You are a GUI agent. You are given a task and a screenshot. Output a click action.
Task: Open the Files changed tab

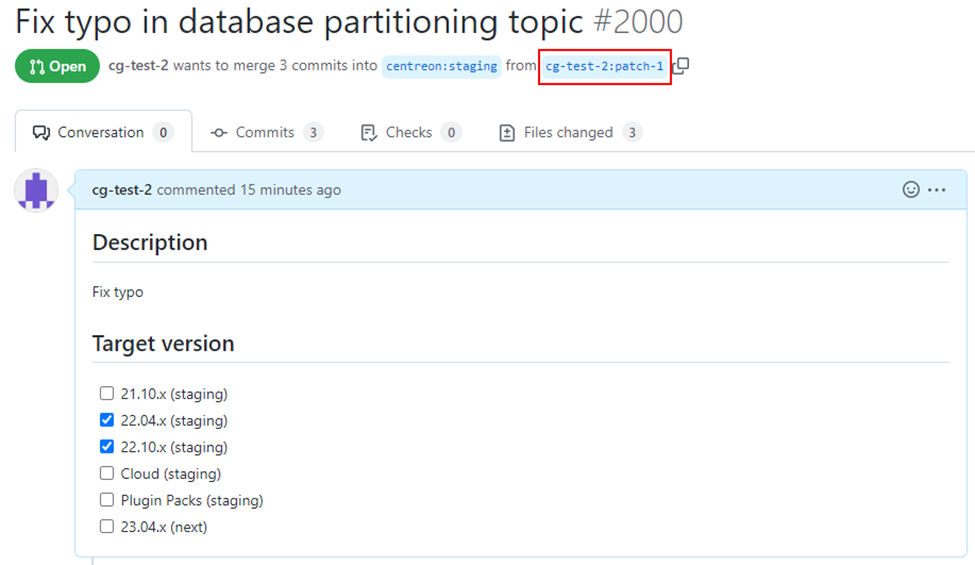click(x=569, y=132)
